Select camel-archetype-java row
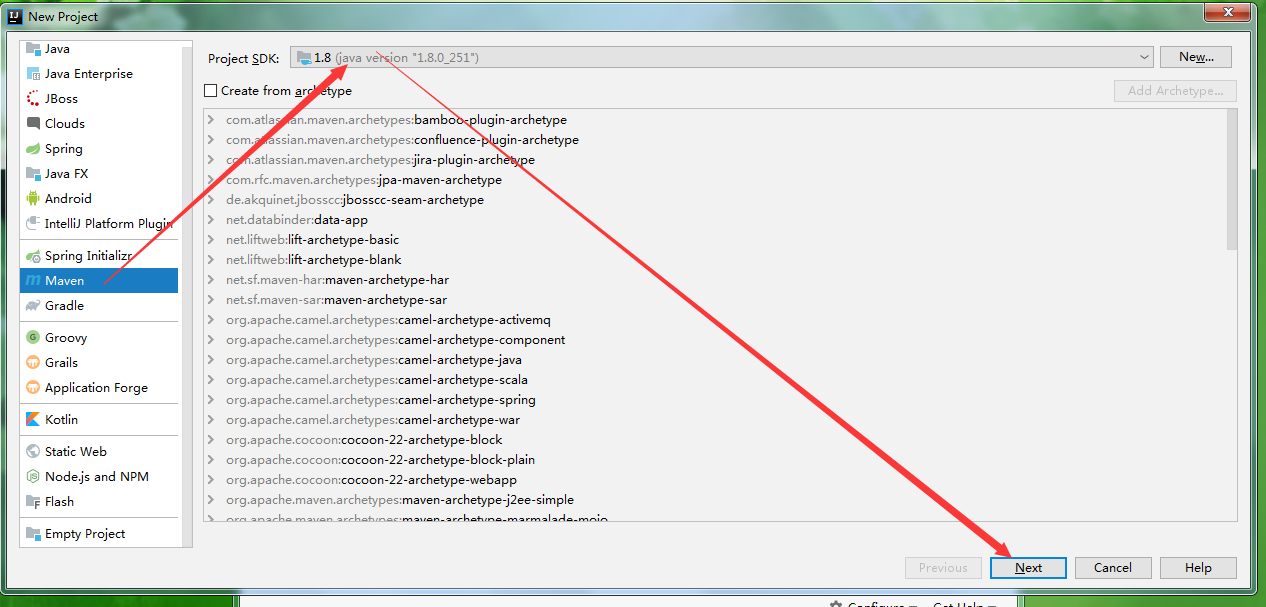This screenshot has width=1266, height=607. tap(714, 360)
